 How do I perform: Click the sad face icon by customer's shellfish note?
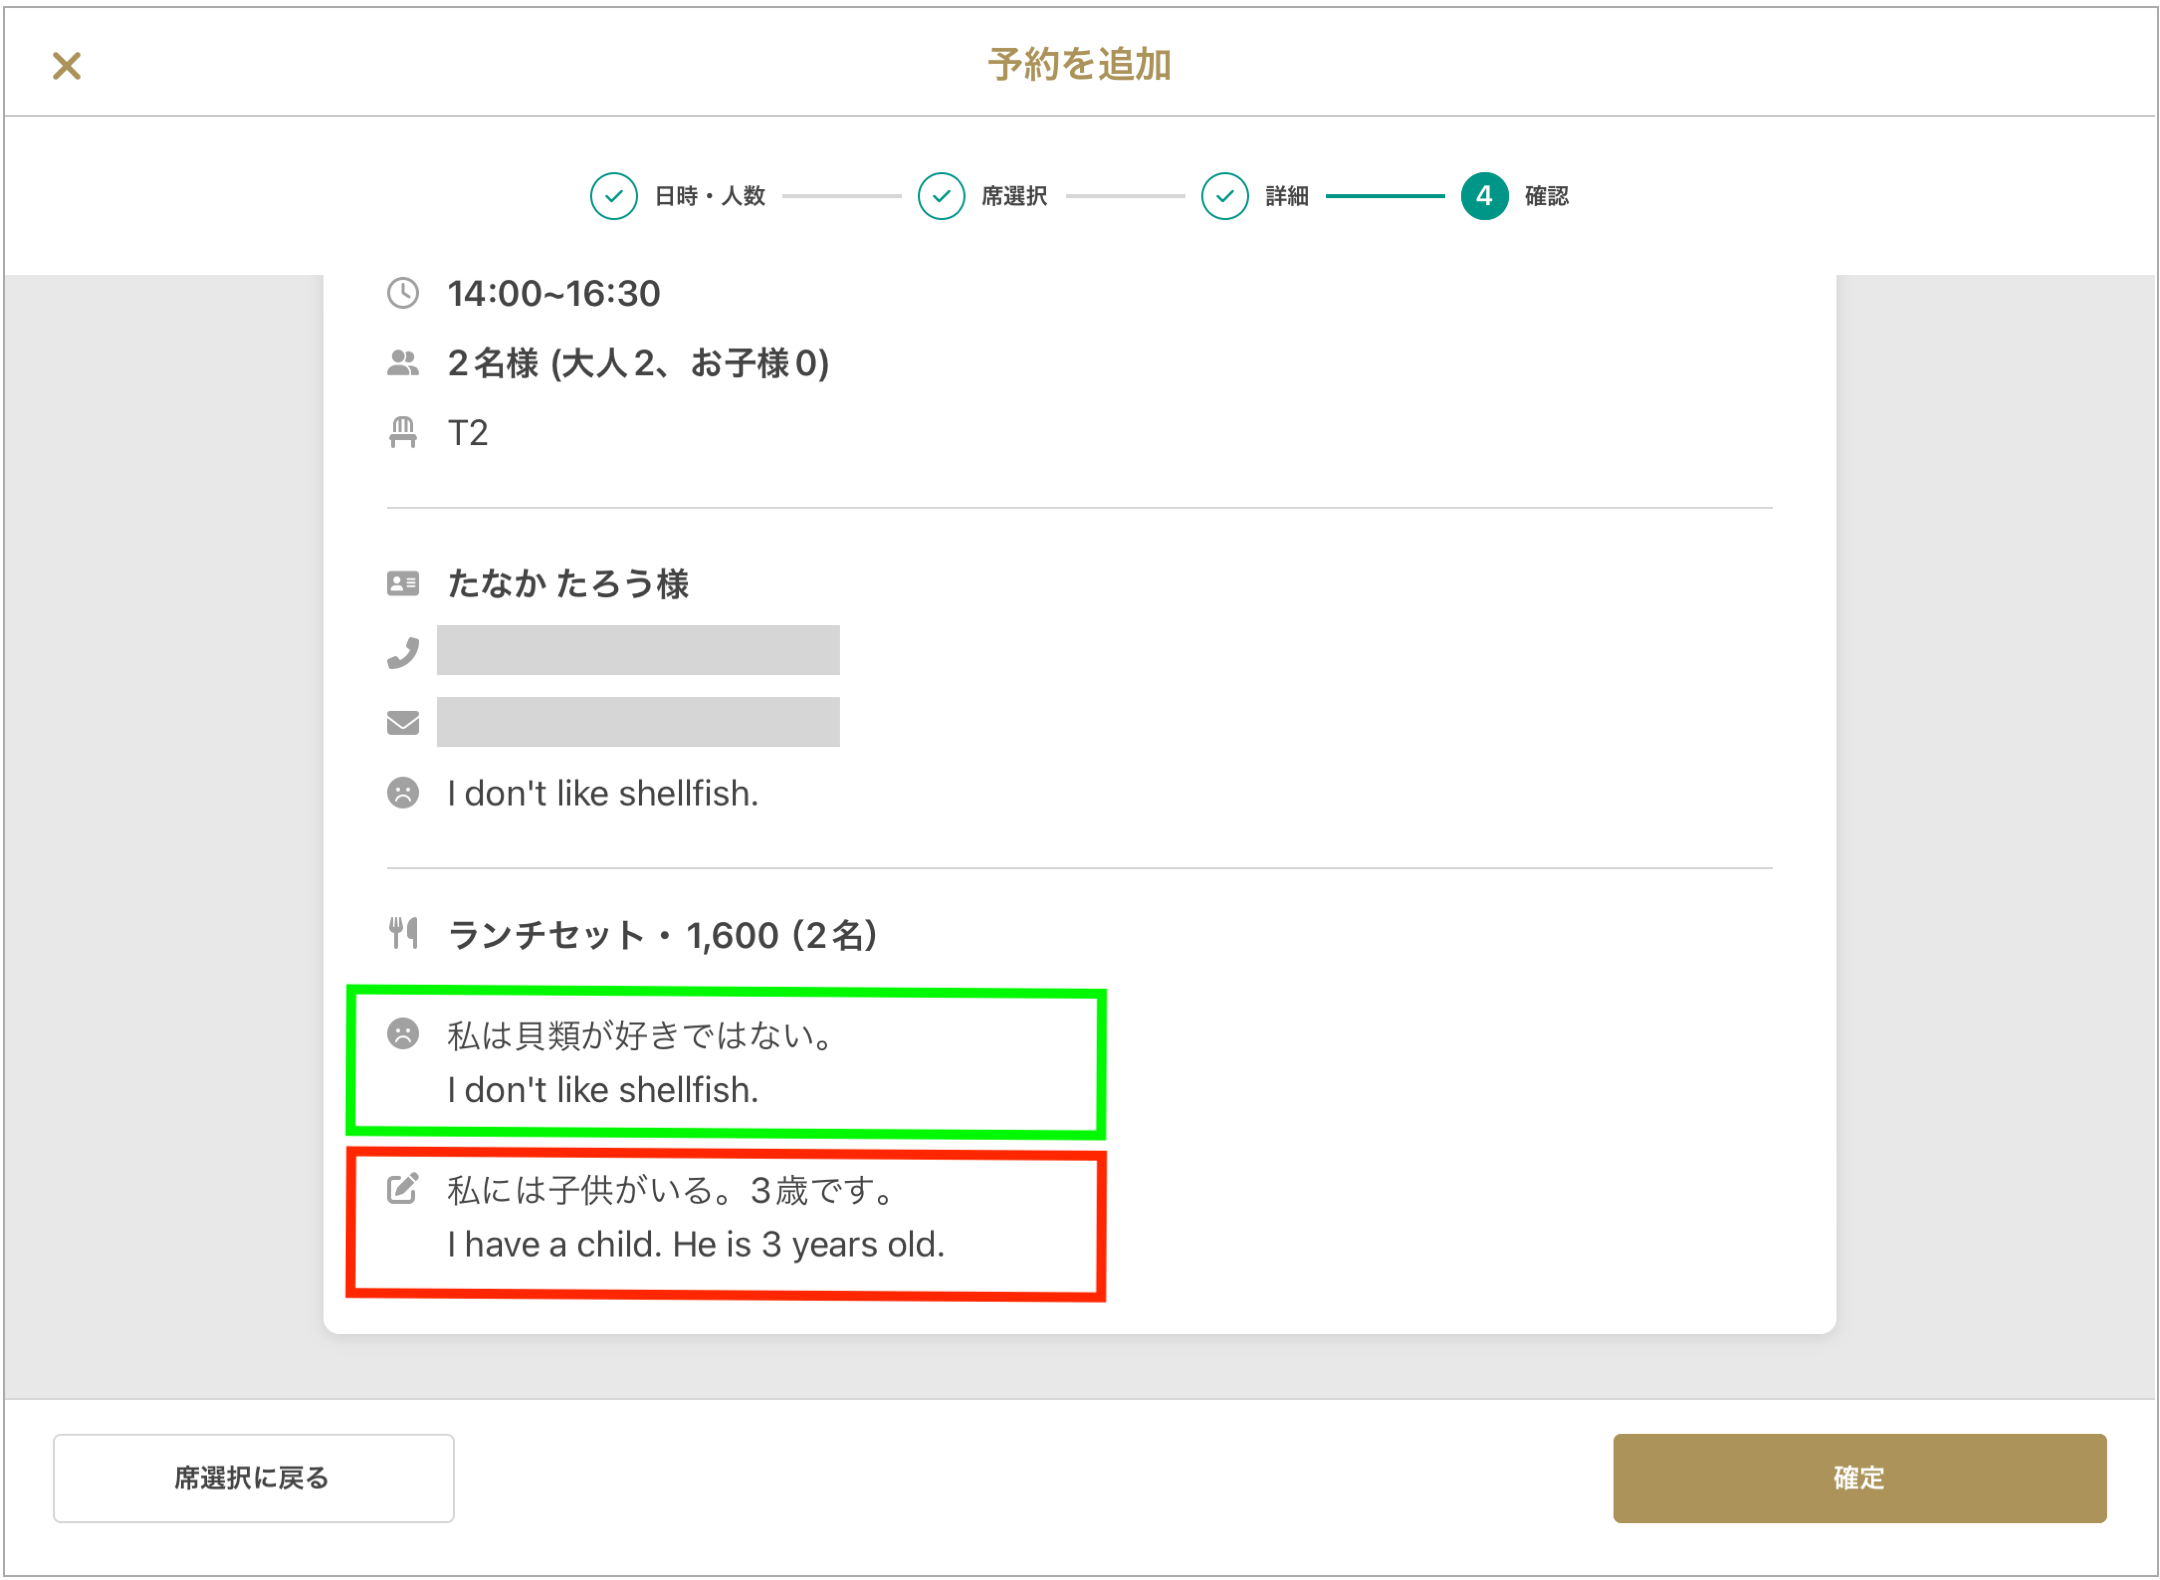(403, 793)
